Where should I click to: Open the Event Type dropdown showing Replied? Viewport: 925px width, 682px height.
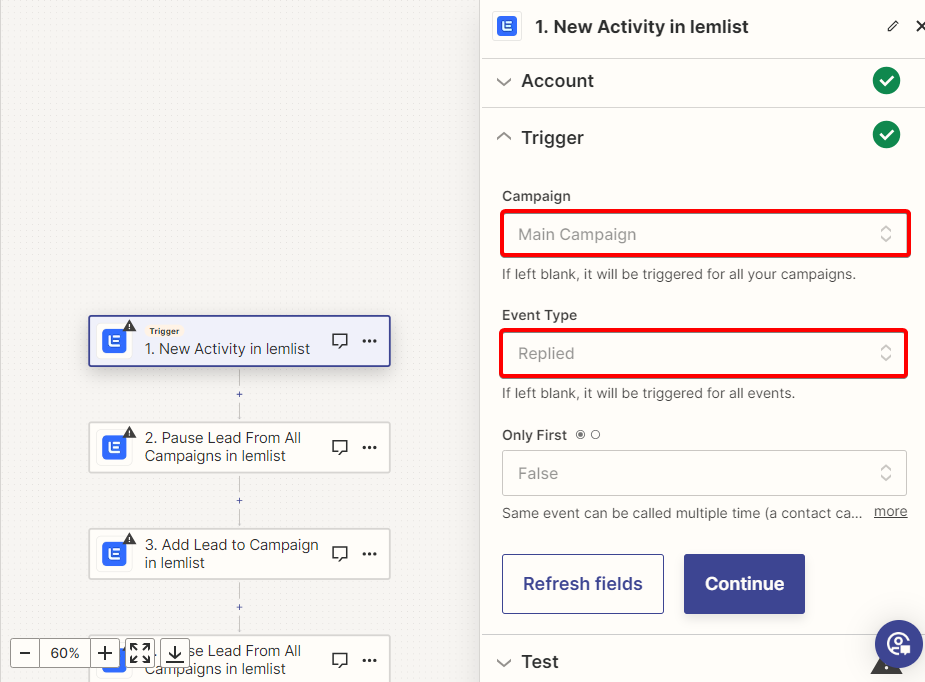click(703, 353)
